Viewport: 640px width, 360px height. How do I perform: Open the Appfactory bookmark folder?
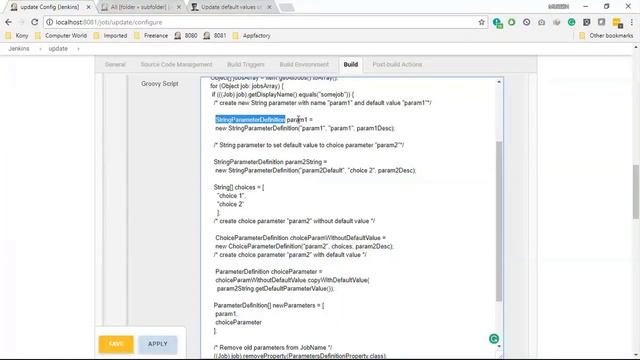pyautogui.click(x=251, y=36)
